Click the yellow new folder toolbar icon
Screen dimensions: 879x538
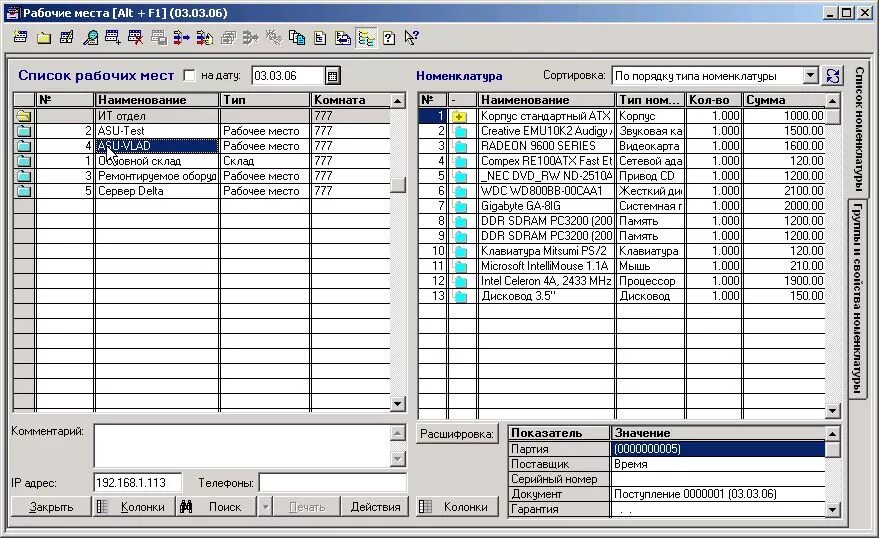(x=44, y=38)
